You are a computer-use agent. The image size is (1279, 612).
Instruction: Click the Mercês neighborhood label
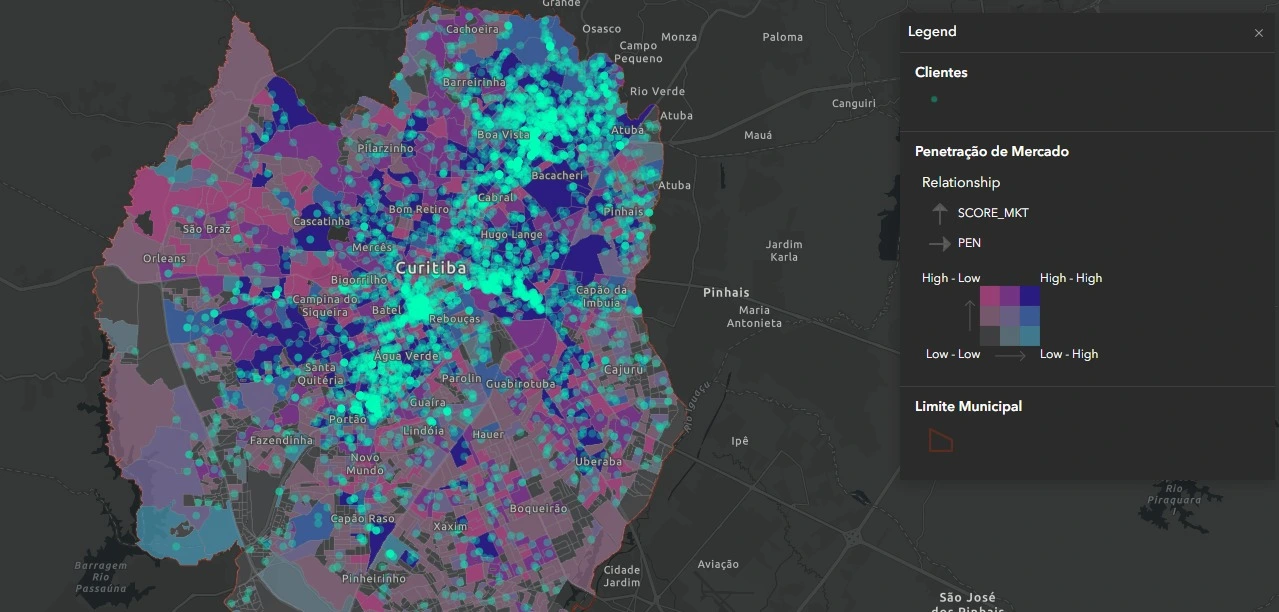372,247
